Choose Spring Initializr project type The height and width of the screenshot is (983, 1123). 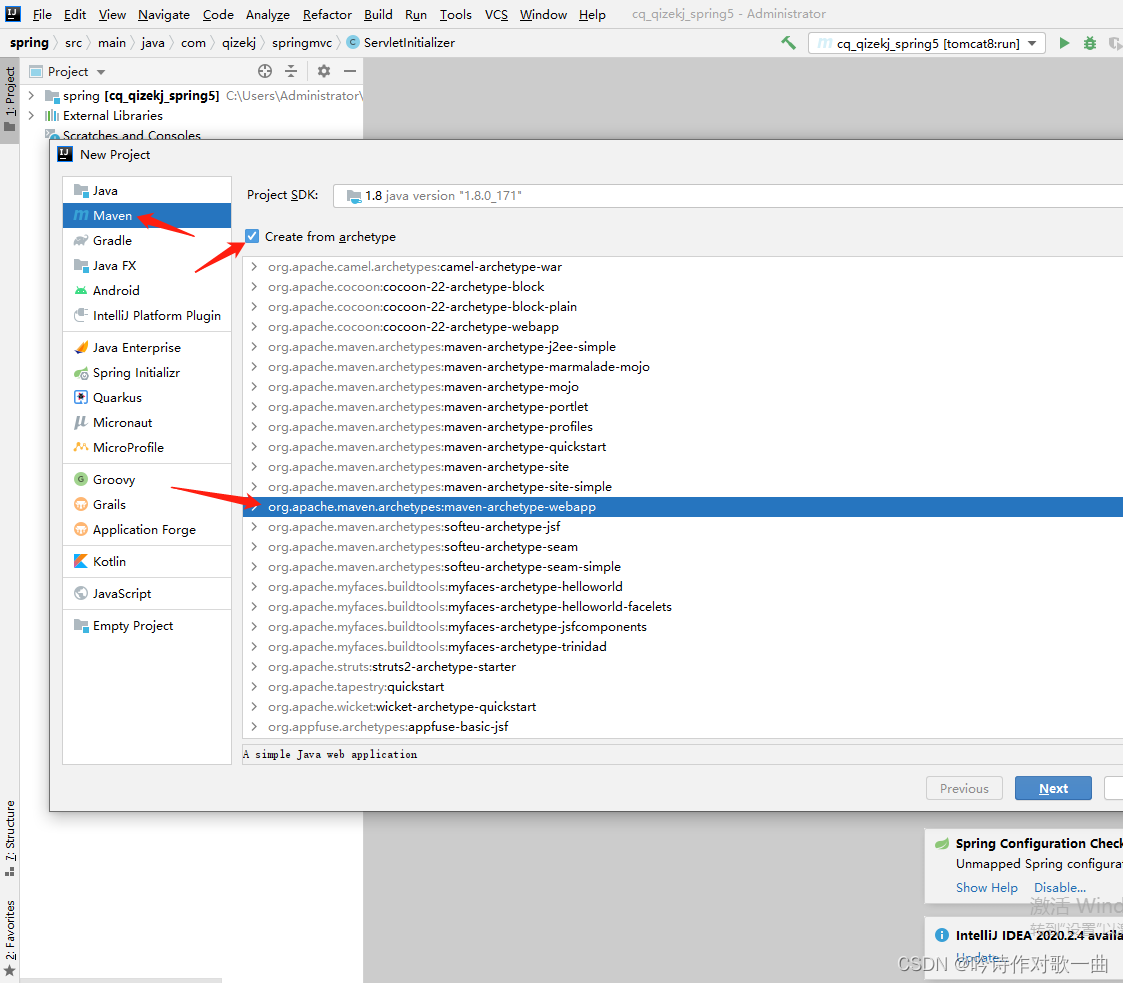147,373
